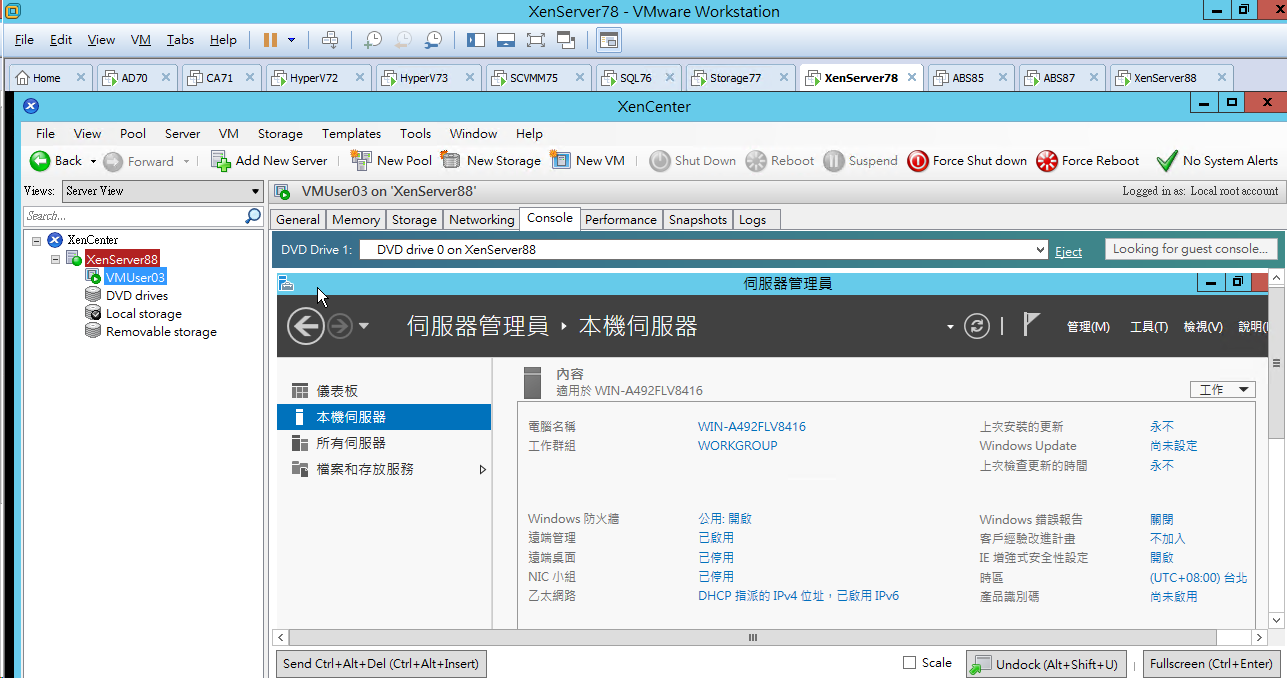
Task: Switch to the General tab
Action: (x=298, y=219)
